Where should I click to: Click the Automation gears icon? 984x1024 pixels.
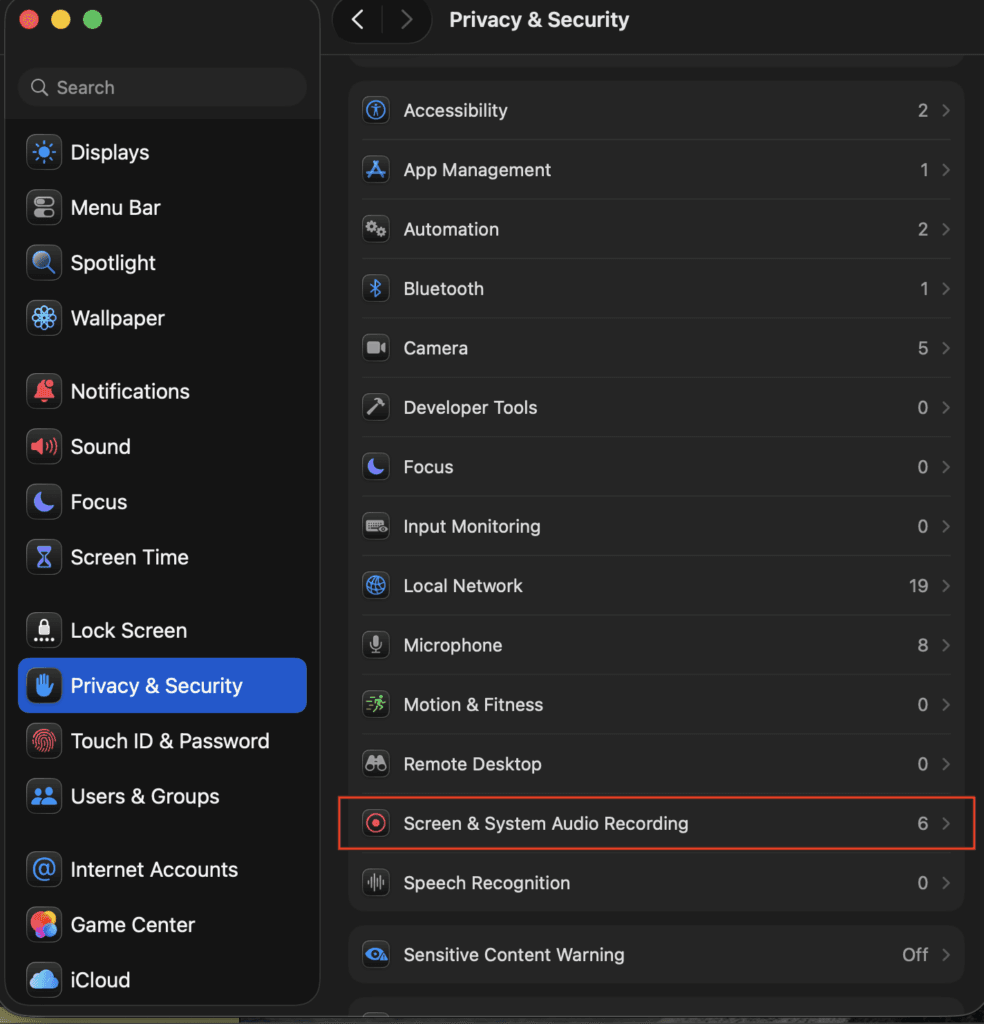click(x=376, y=229)
